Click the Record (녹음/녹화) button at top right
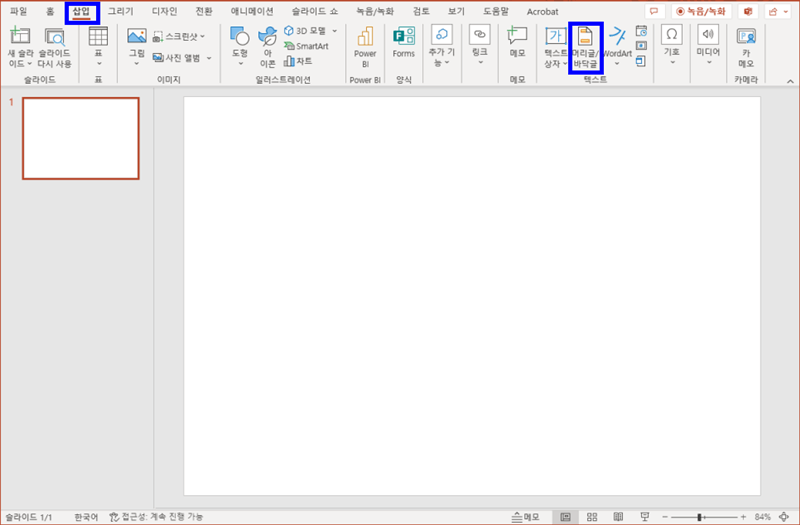 click(x=702, y=11)
